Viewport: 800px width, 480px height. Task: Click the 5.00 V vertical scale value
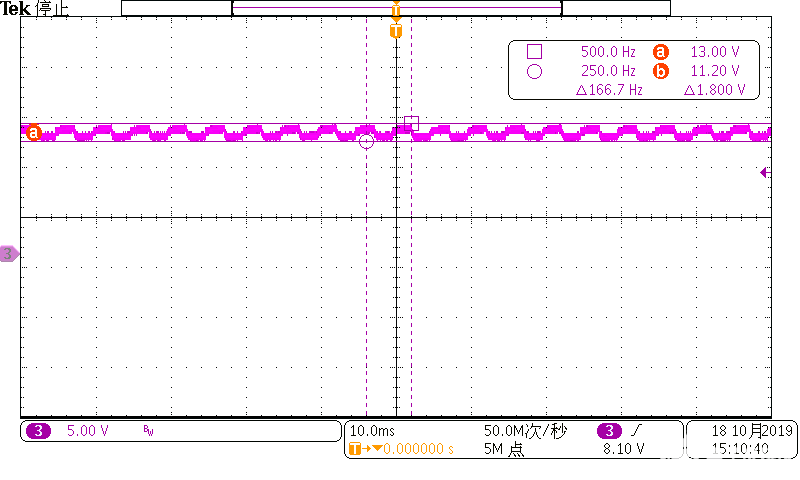click(88, 431)
